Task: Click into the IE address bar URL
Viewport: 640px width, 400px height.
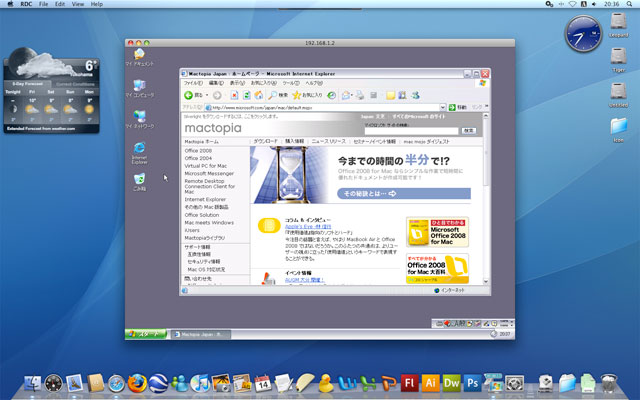Action: pyautogui.click(x=322, y=107)
